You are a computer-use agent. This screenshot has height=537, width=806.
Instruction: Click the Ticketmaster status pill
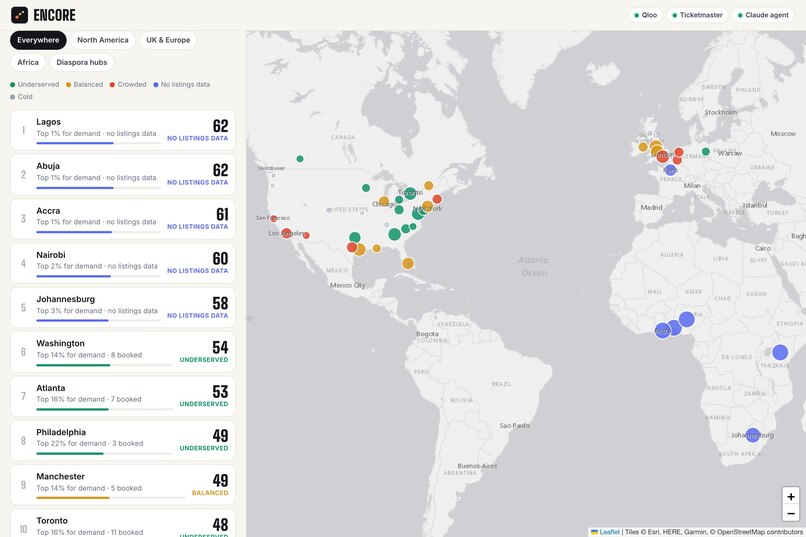point(698,15)
